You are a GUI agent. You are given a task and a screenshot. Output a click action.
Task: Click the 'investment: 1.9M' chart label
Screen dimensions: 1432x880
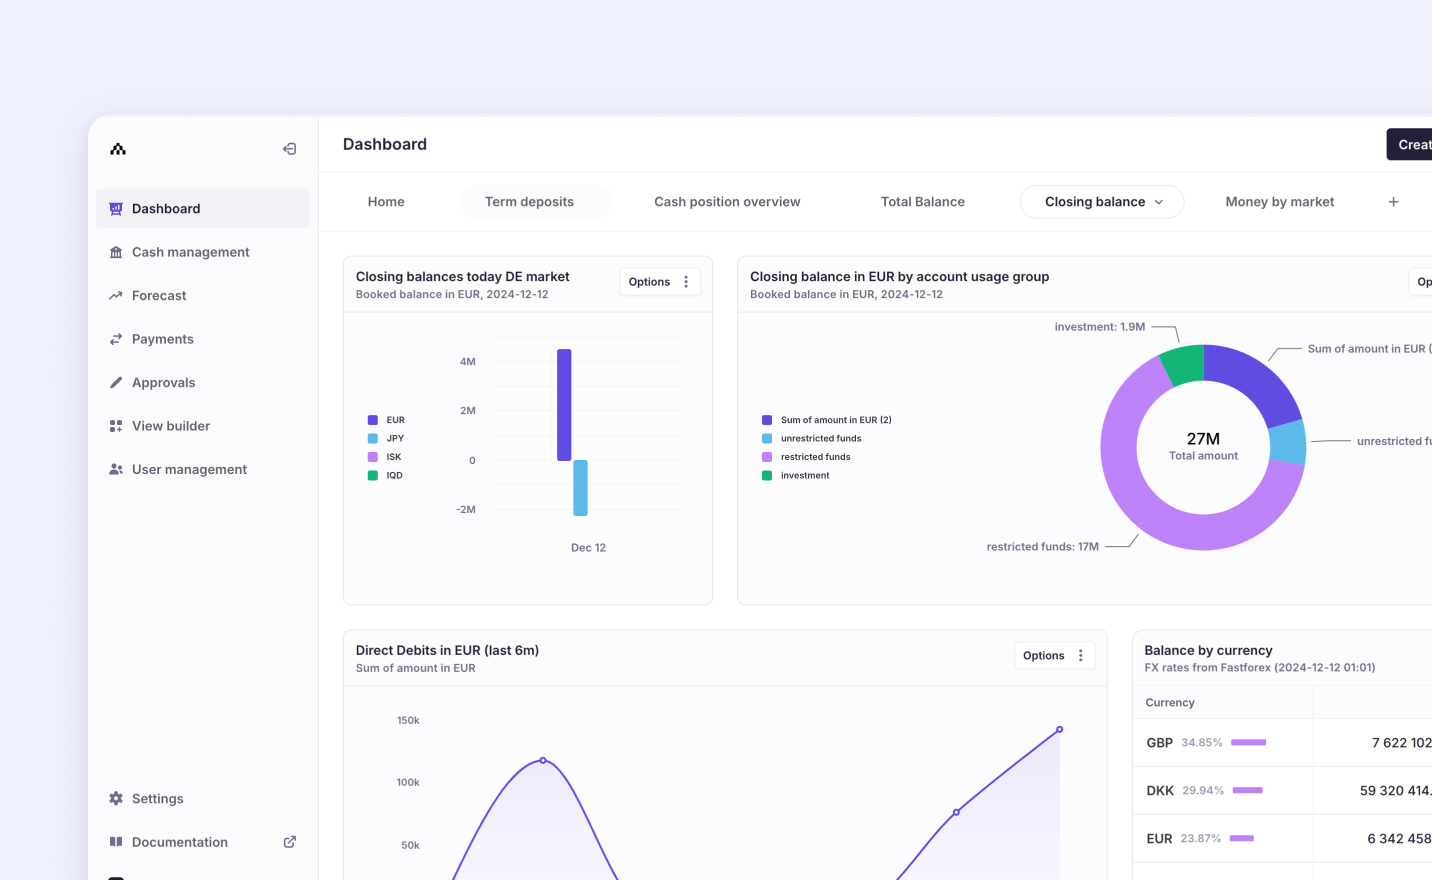tap(1099, 327)
